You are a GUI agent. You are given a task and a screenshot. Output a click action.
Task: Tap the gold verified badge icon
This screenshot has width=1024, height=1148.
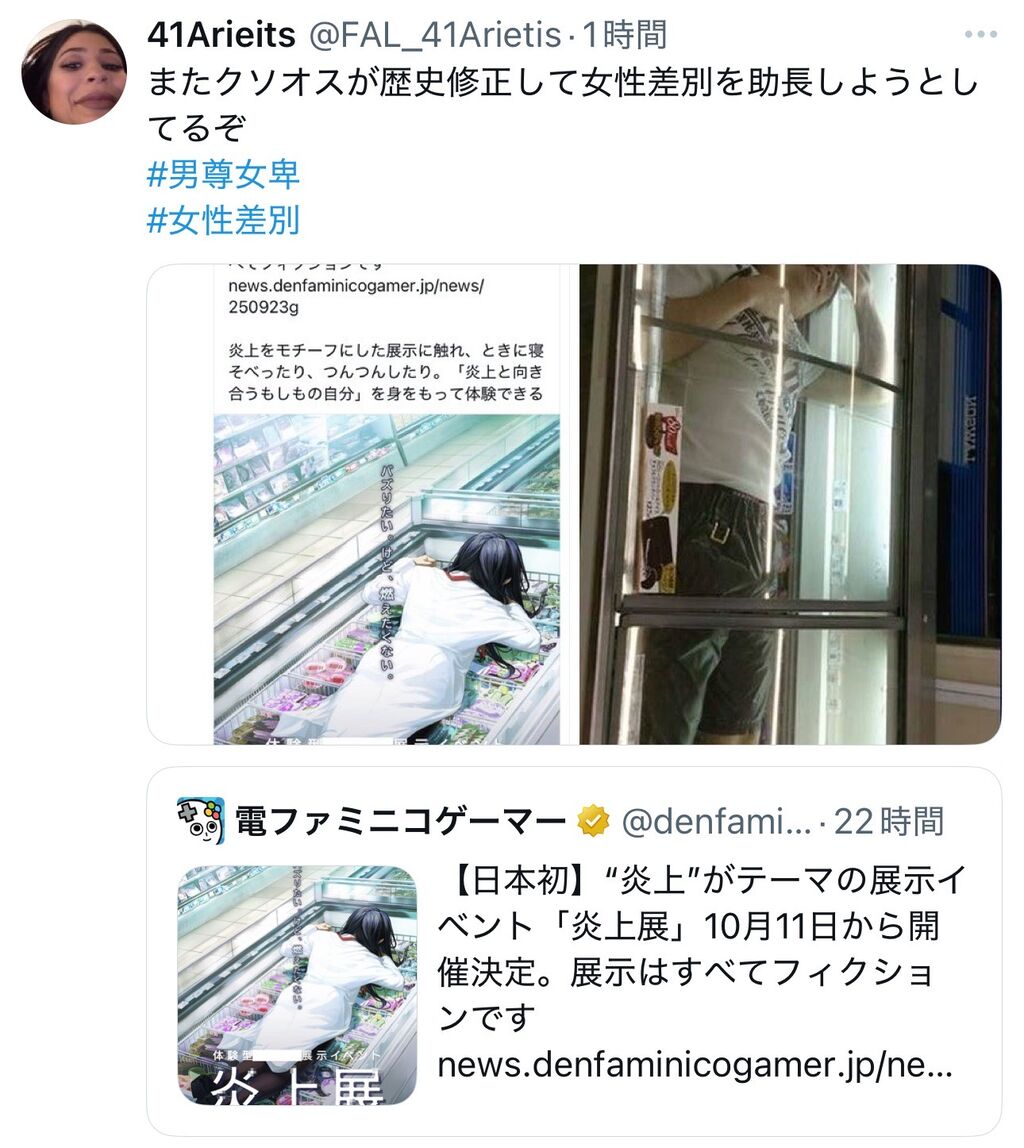(x=593, y=821)
